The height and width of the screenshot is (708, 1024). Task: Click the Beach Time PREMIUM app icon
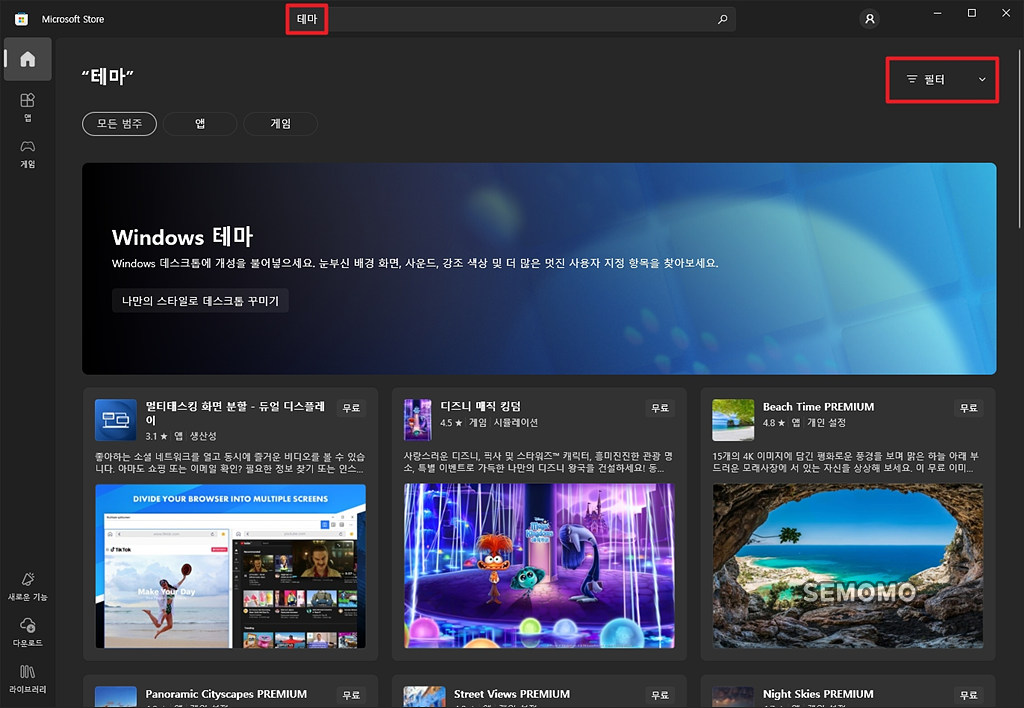tap(733, 420)
